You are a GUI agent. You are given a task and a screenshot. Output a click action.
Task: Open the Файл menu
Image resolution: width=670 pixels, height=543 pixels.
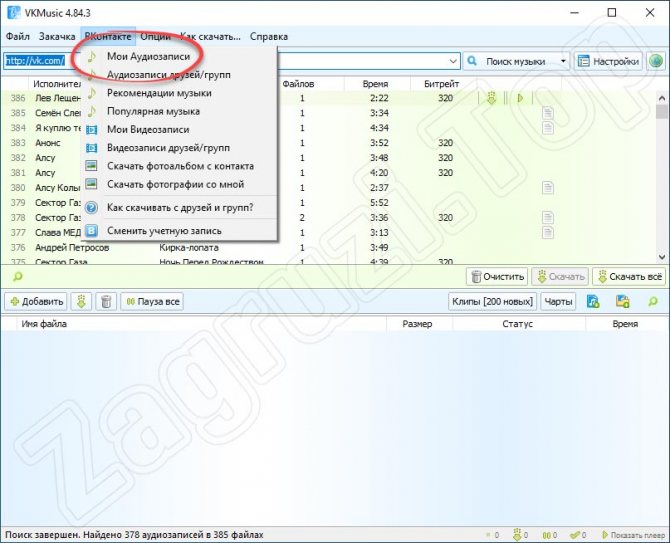coord(18,37)
